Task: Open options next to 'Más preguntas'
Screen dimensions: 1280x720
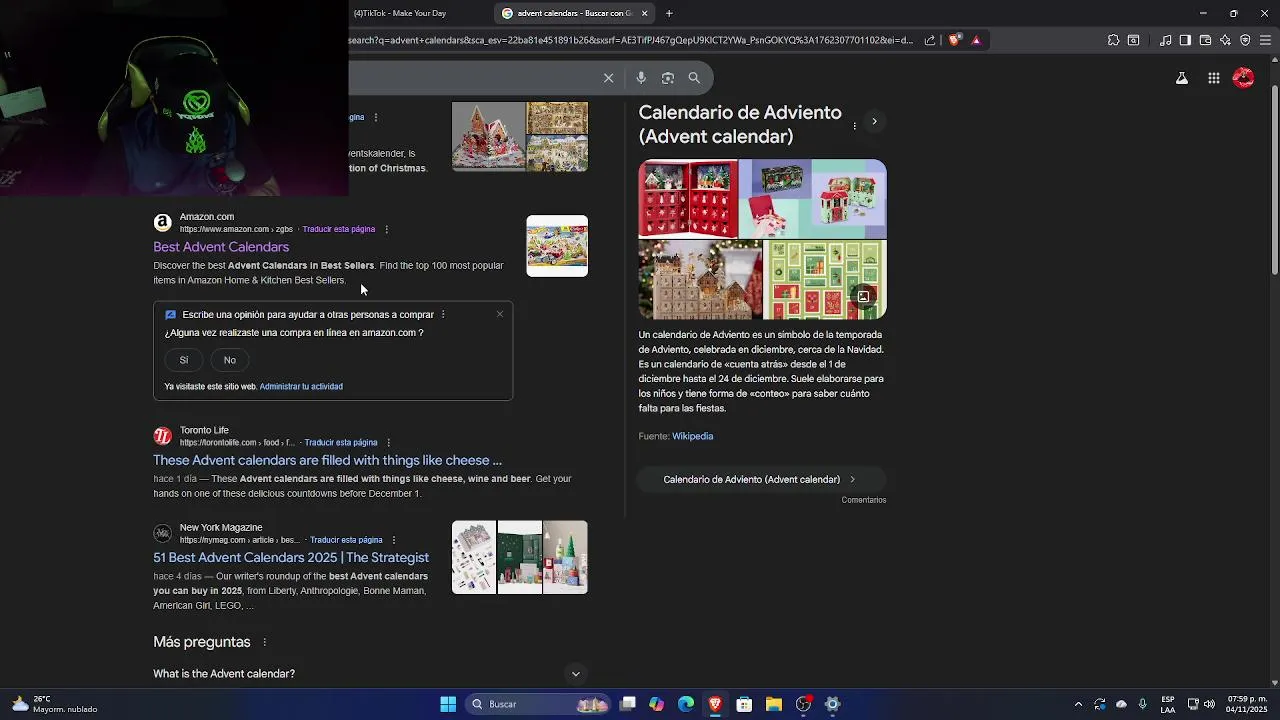Action: [265, 642]
